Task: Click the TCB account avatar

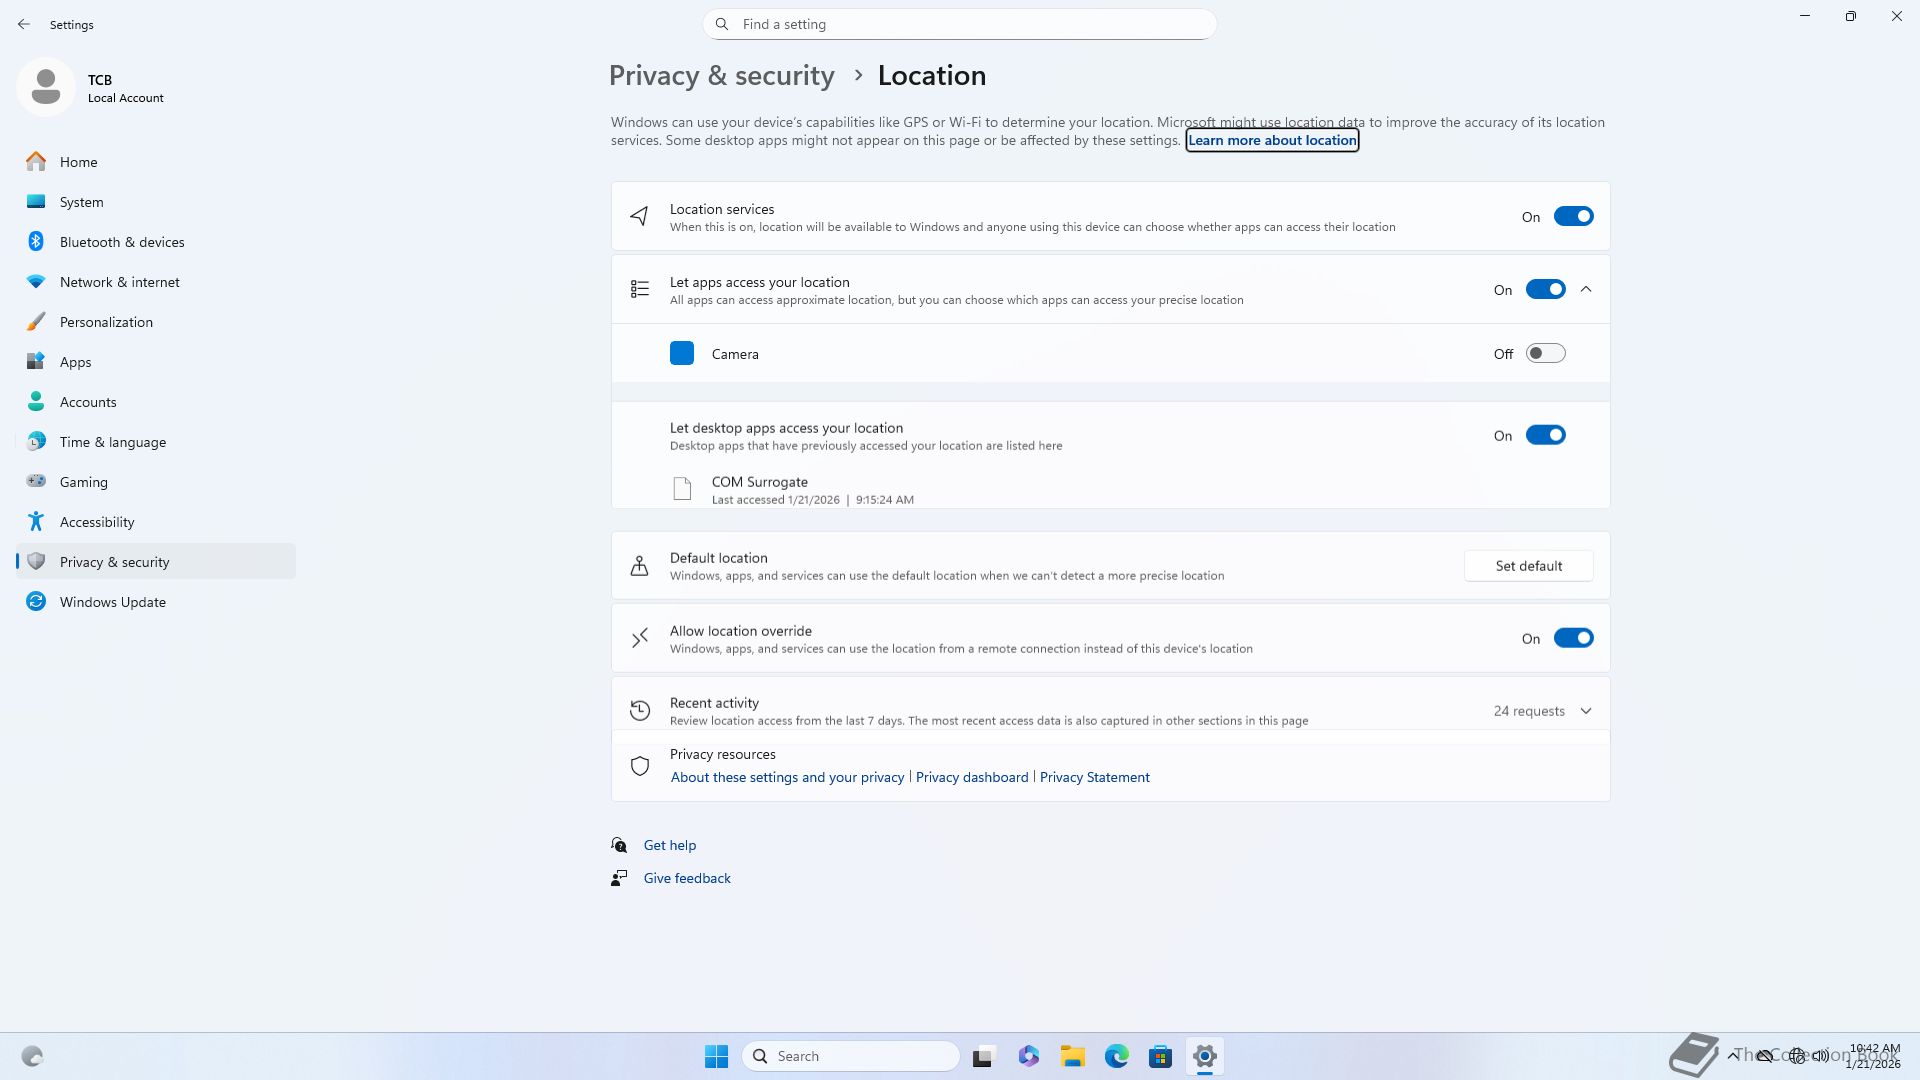Action: tap(46, 88)
